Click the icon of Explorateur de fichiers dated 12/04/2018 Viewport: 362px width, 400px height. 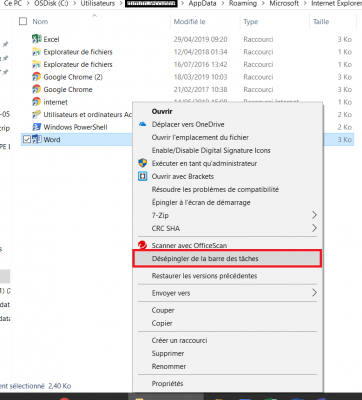pos(36,52)
